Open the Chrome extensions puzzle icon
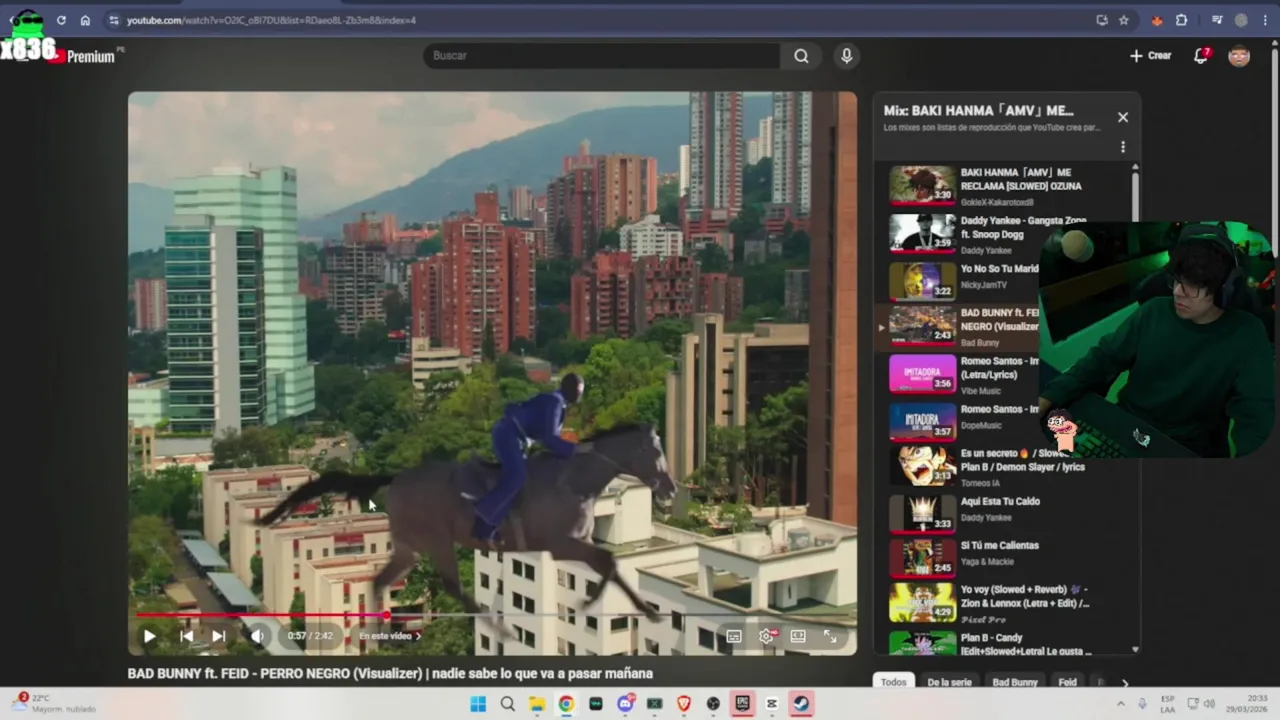The image size is (1280, 720). [1182, 20]
